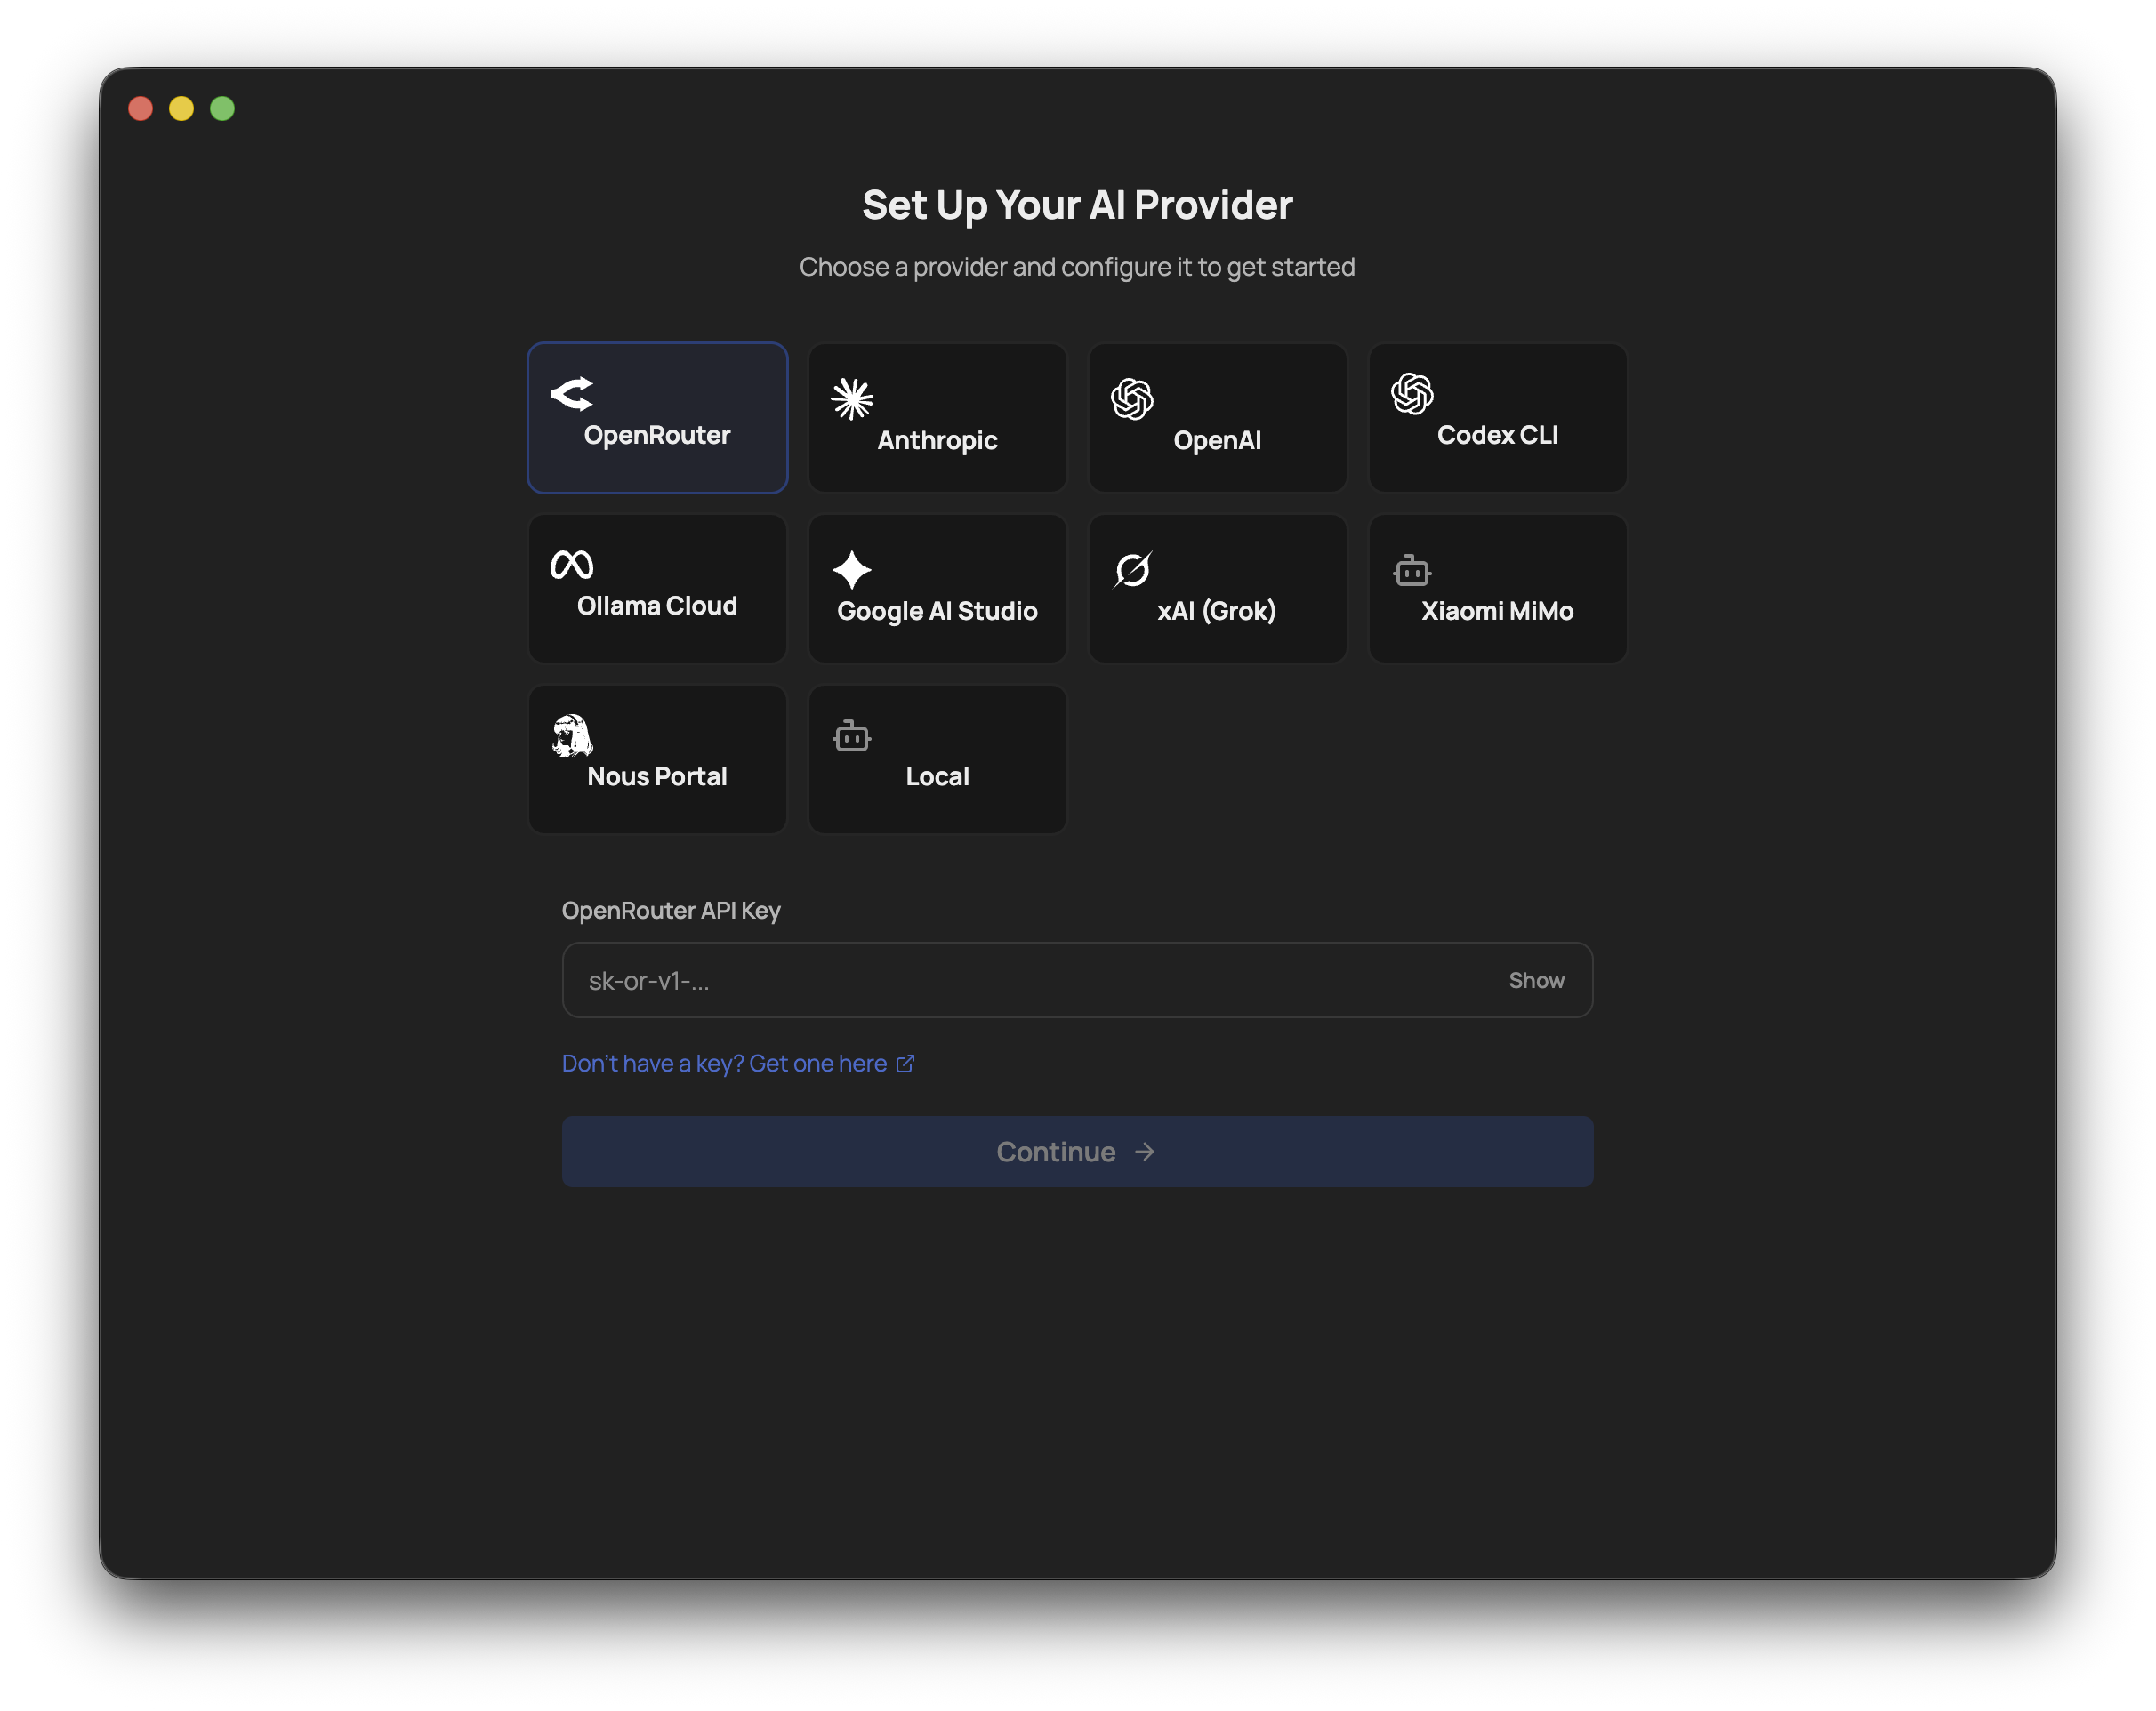This screenshot has width=2156, height=1711.
Task: Choose the Xiaomi MiMo provider card
Action: coord(1497,588)
